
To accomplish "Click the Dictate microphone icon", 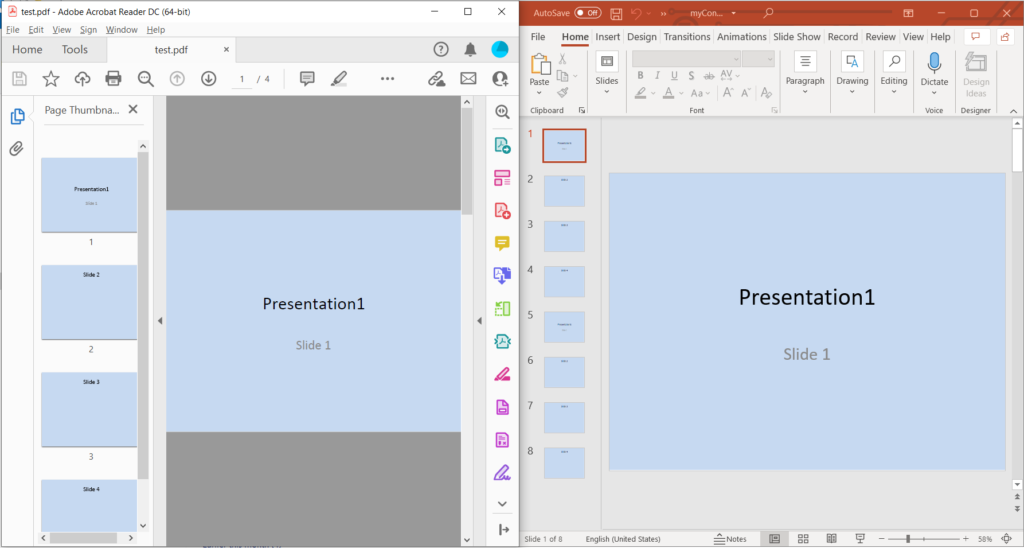I will click(x=934, y=64).
